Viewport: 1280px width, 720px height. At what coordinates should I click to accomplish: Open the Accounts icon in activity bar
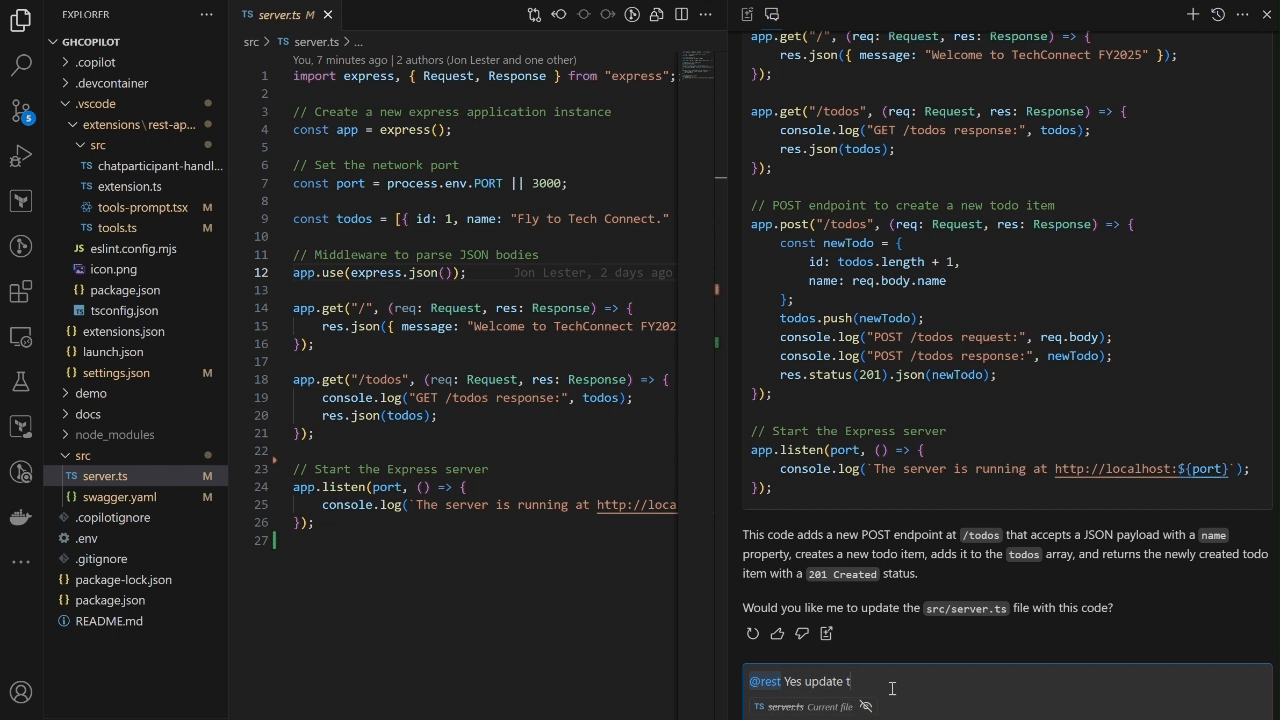click(21, 692)
